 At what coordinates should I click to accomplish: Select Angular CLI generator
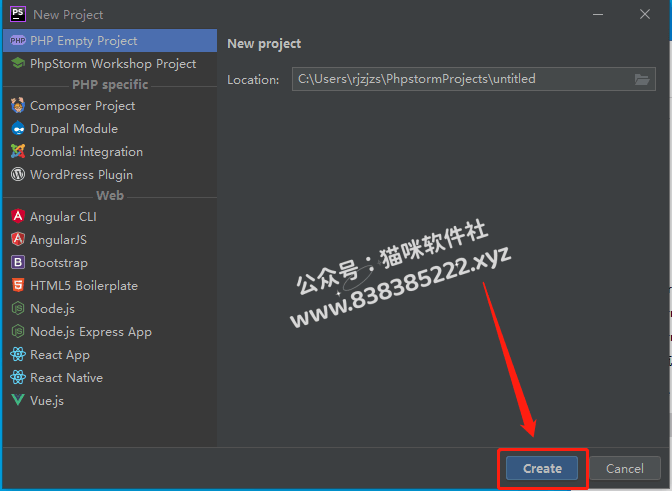(x=110, y=216)
